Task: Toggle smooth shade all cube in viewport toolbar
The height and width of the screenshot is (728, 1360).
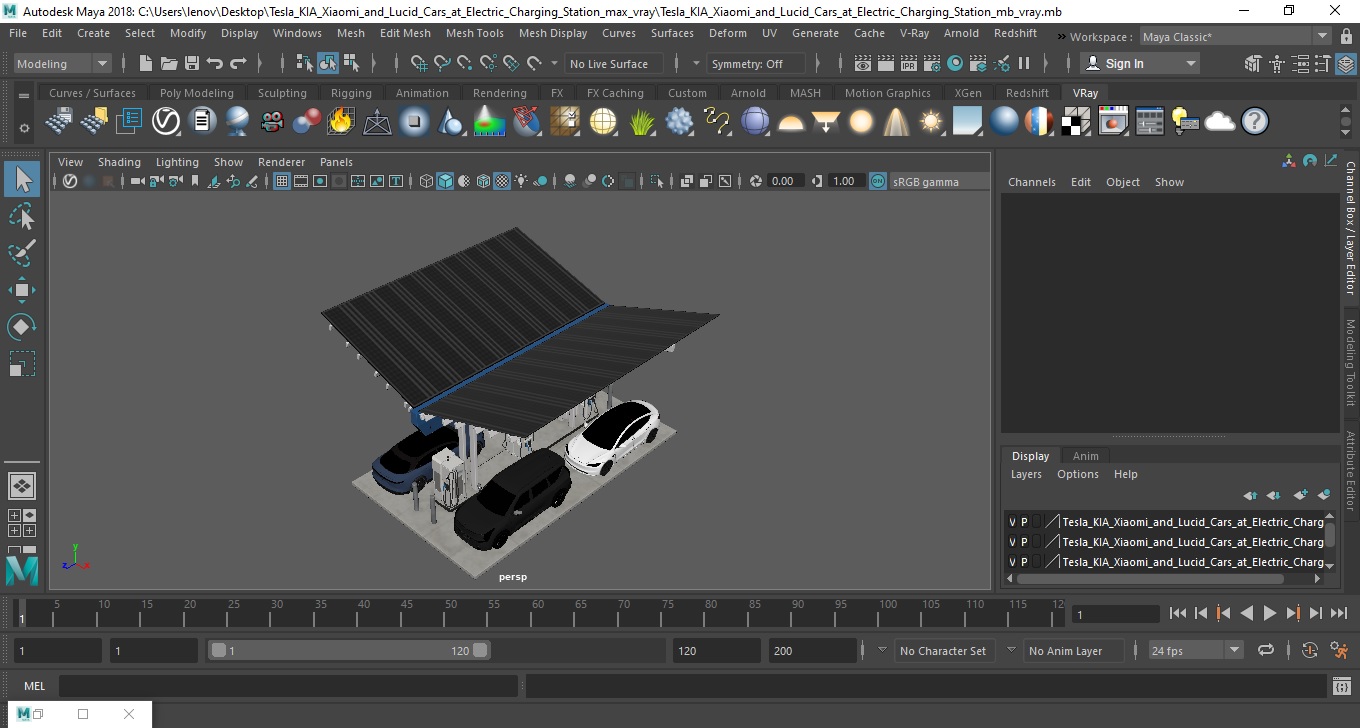Action: pos(445,181)
